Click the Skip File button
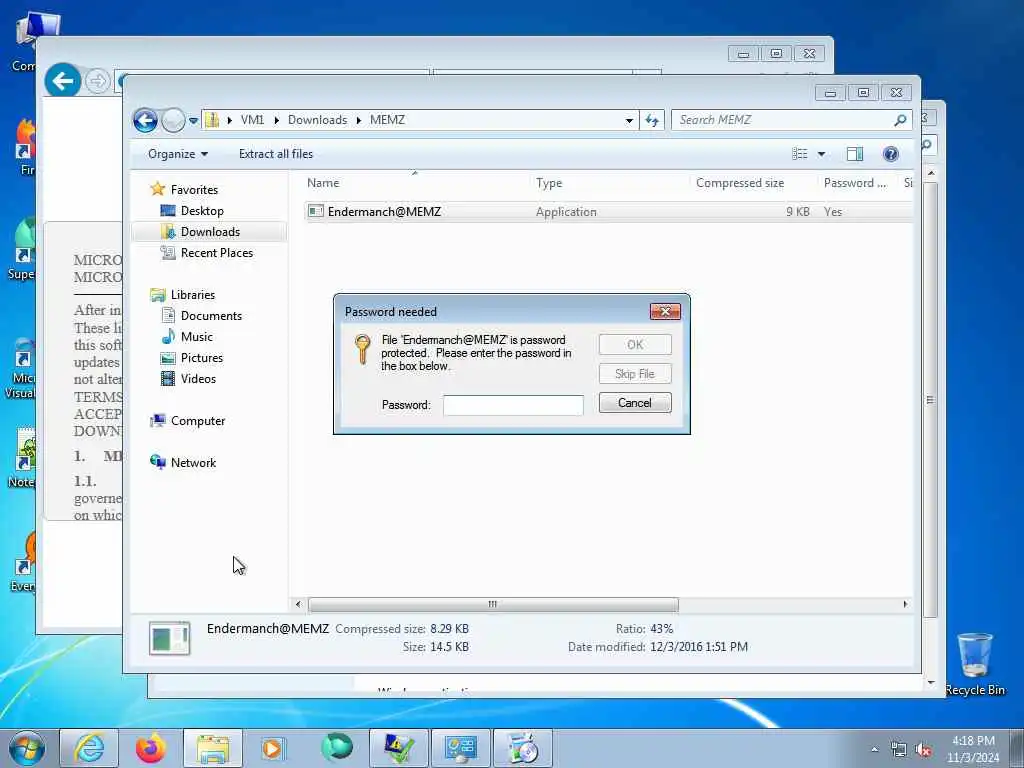Viewport: 1024px width, 768px height. point(635,374)
